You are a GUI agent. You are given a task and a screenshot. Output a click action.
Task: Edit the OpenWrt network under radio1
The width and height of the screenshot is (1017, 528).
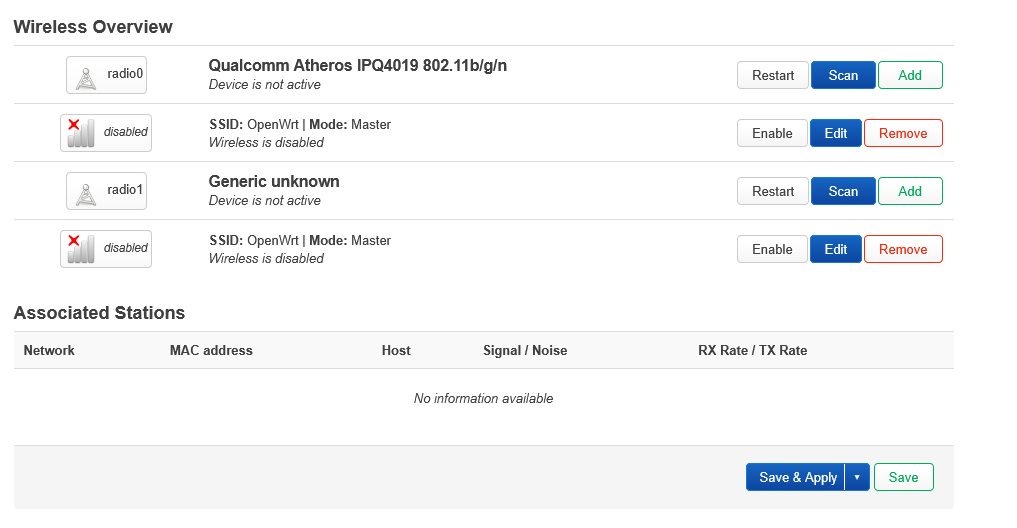[835, 249]
